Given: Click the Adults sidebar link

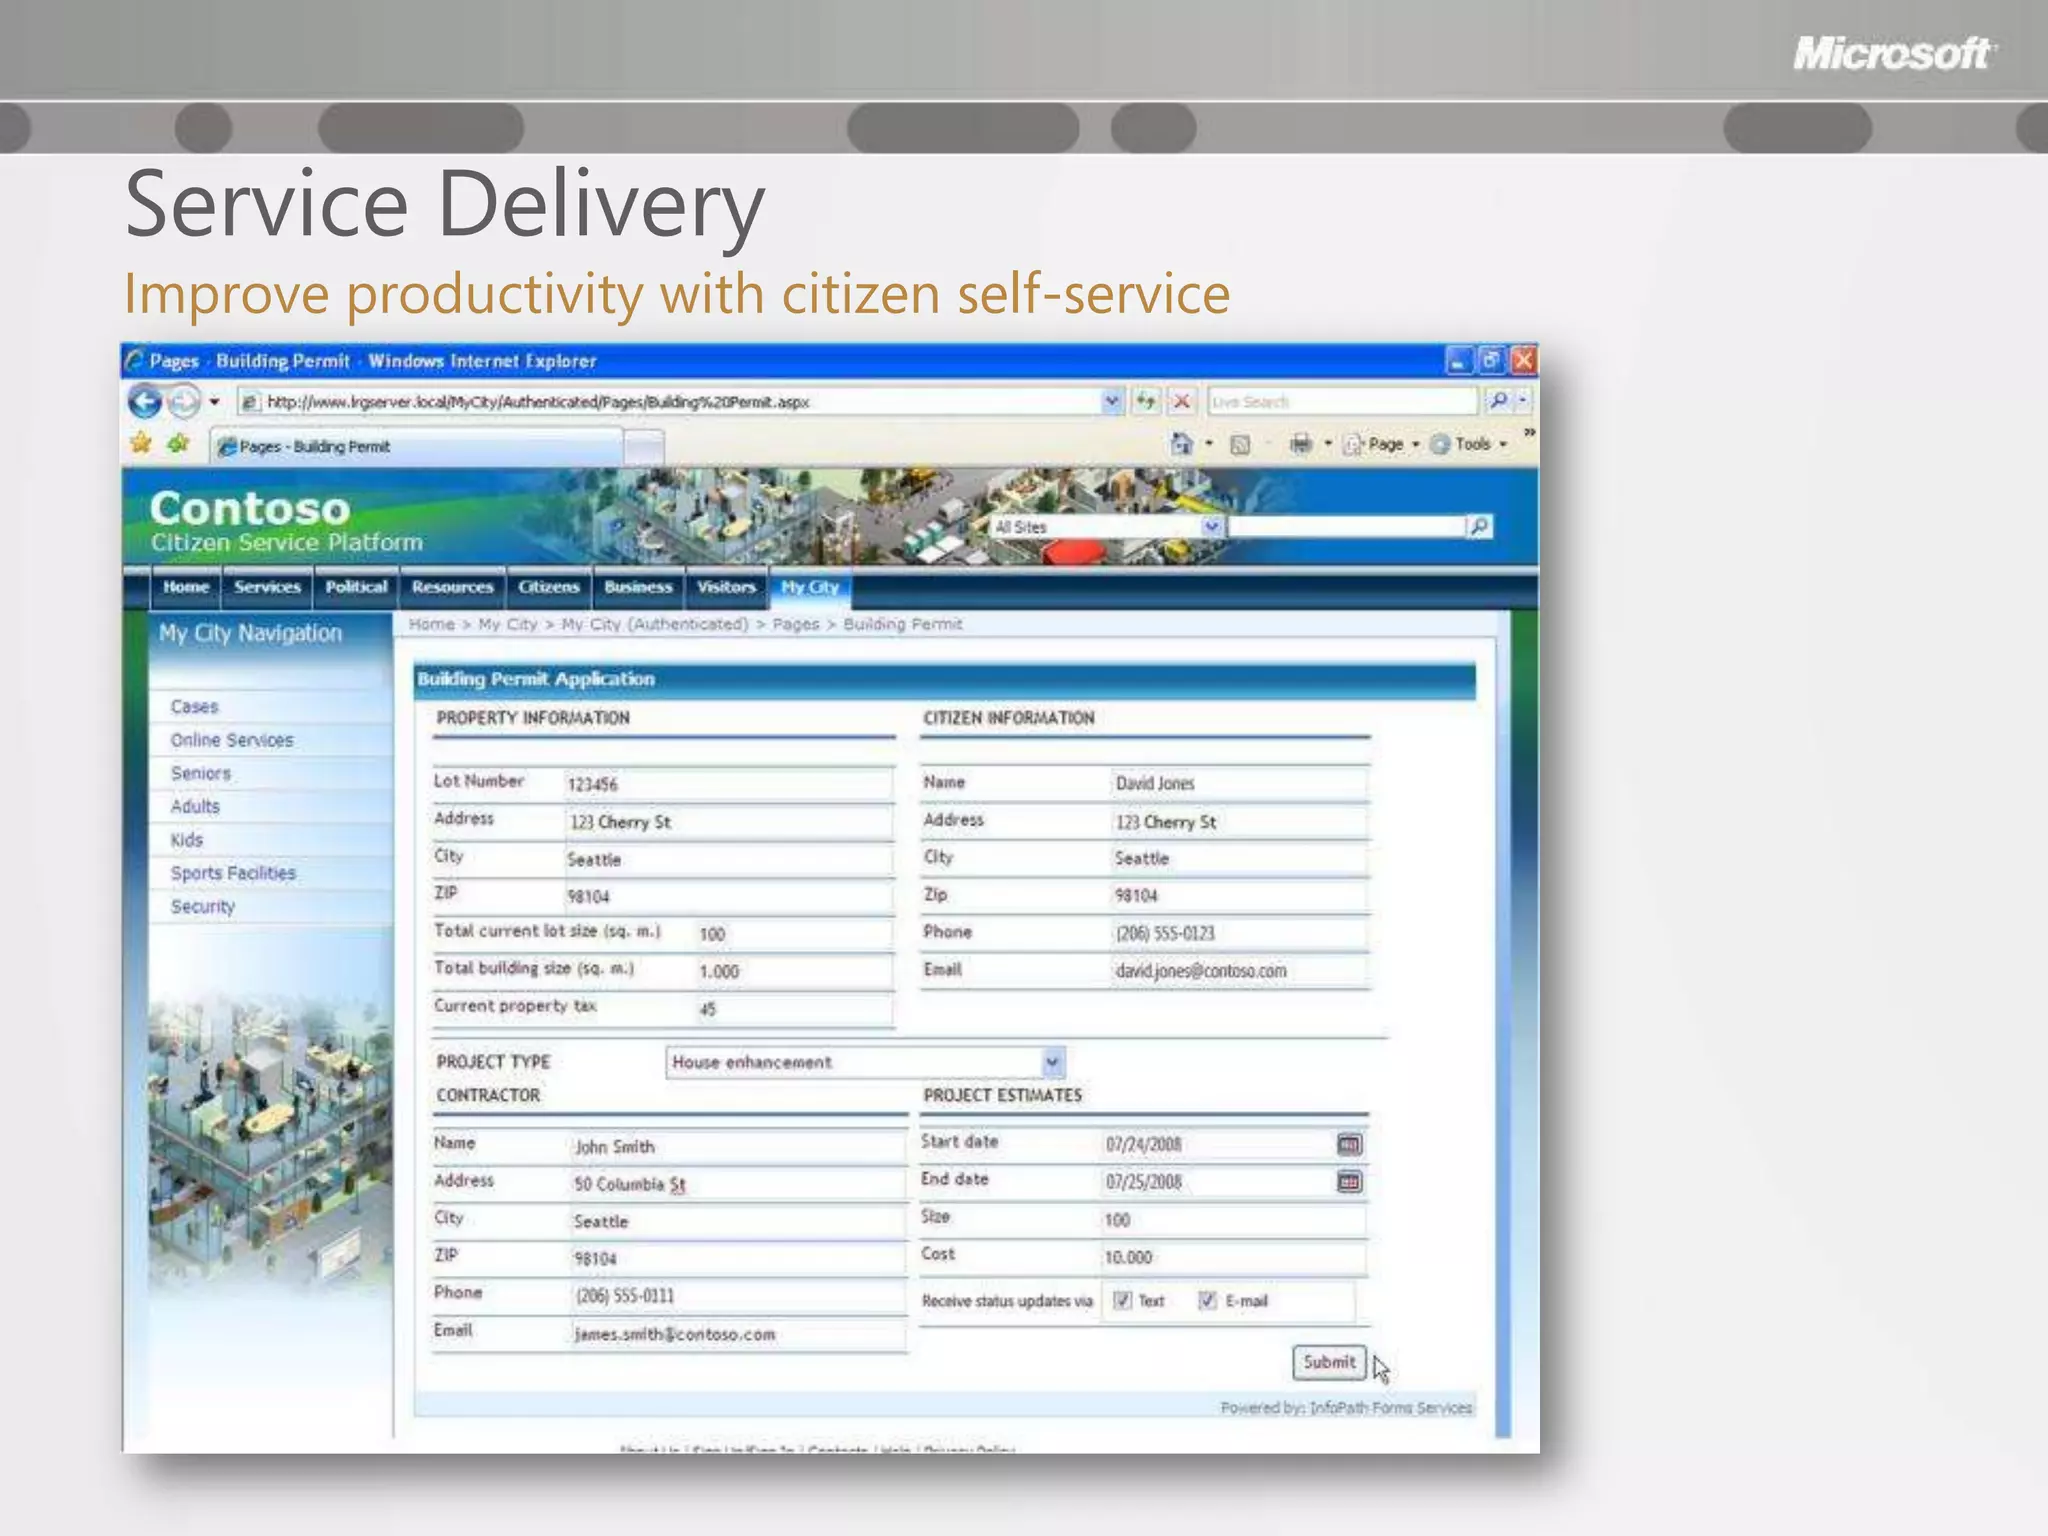Looking at the screenshot, I should [195, 806].
